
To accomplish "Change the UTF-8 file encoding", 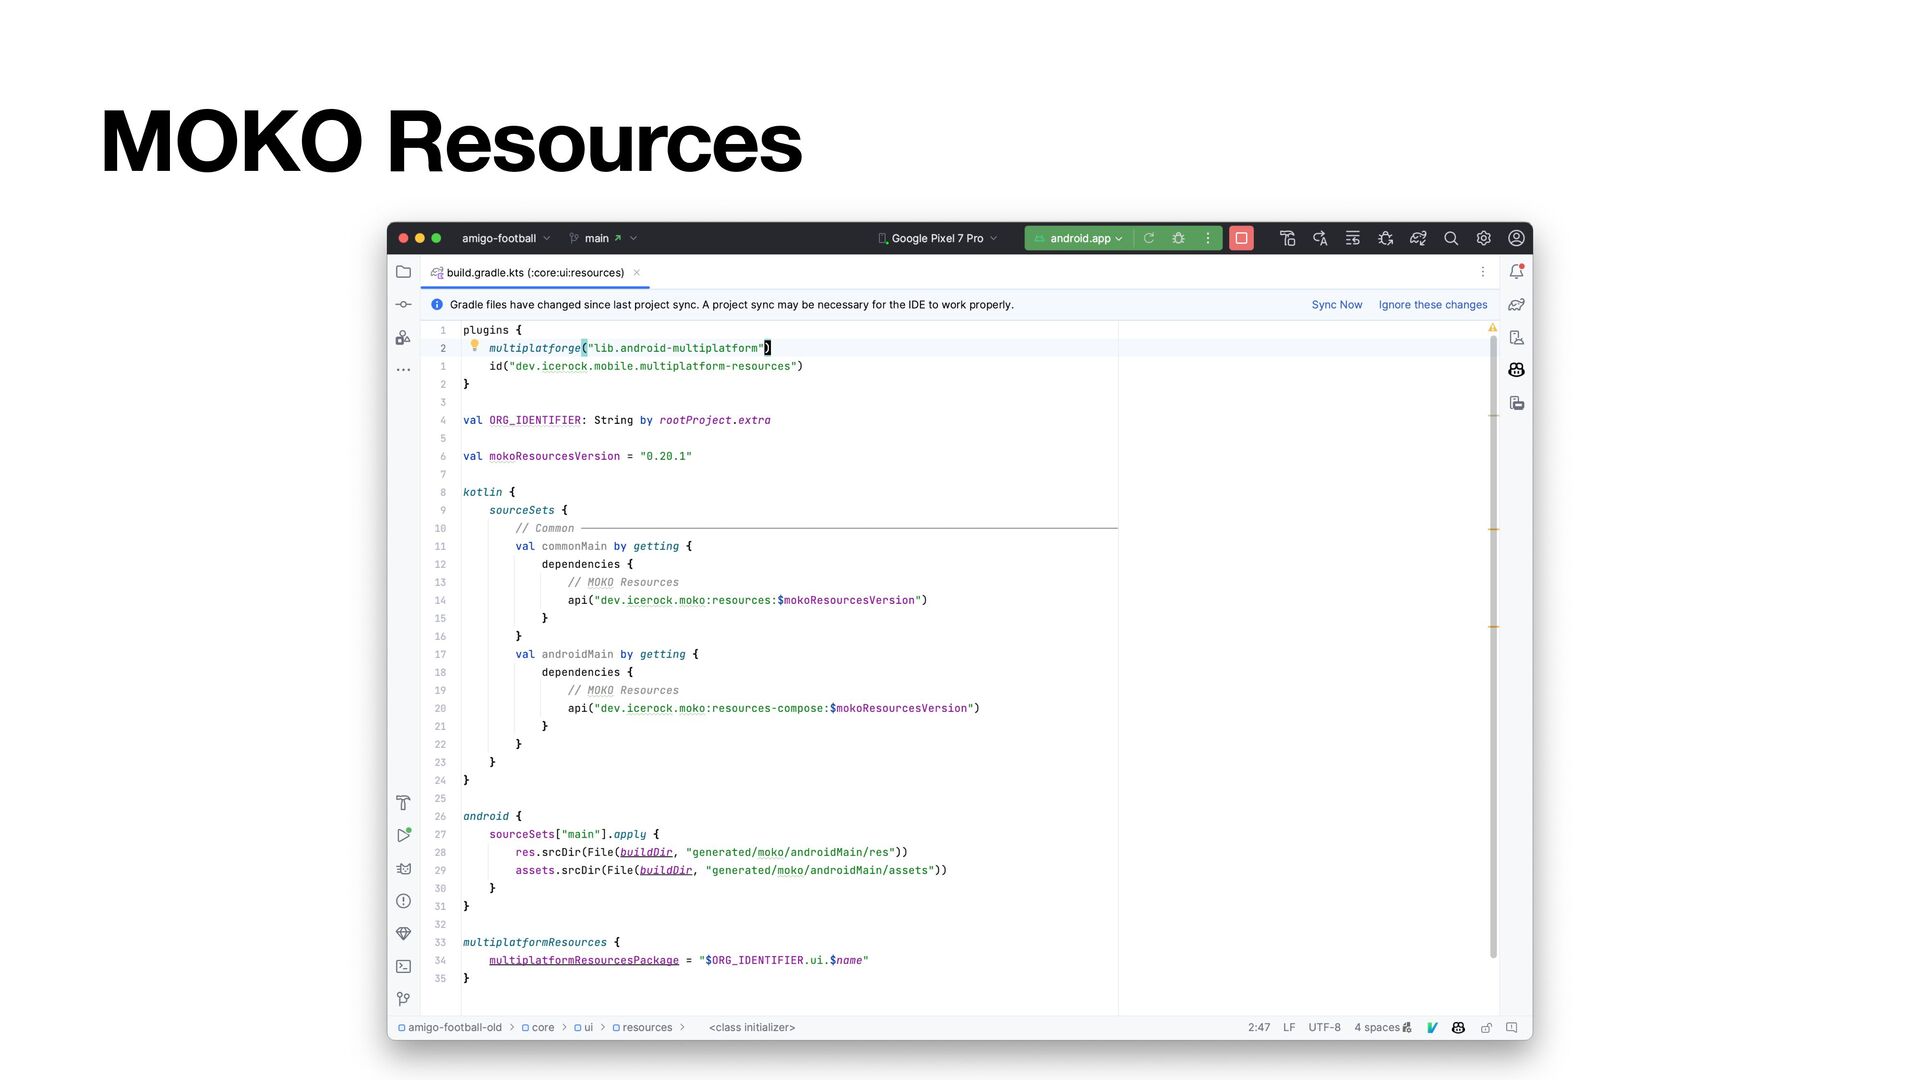I will tap(1324, 1027).
